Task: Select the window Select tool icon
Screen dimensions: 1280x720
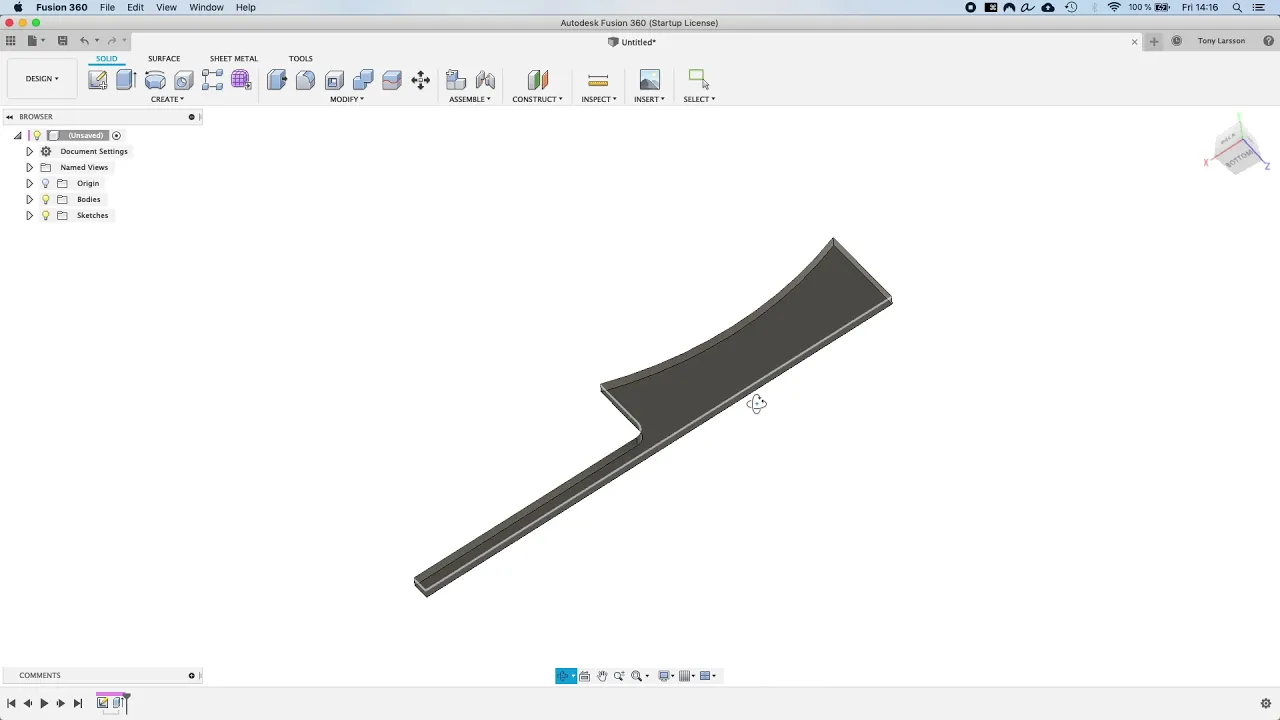Action: 699,80
